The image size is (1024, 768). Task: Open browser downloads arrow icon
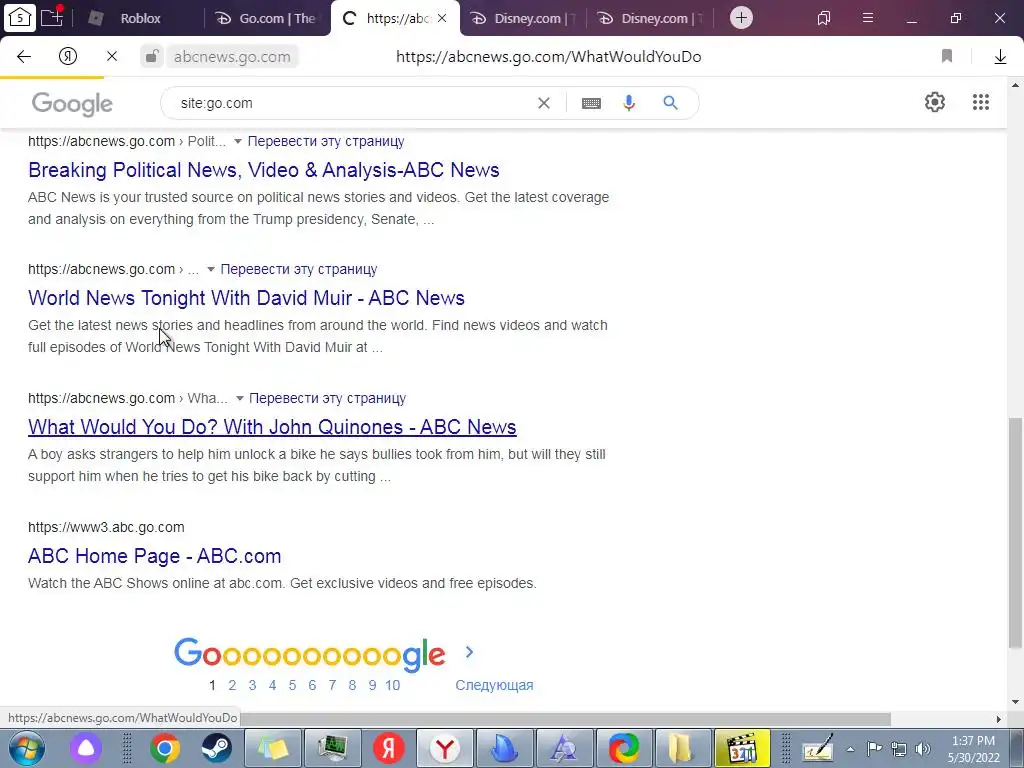coord(1000,57)
